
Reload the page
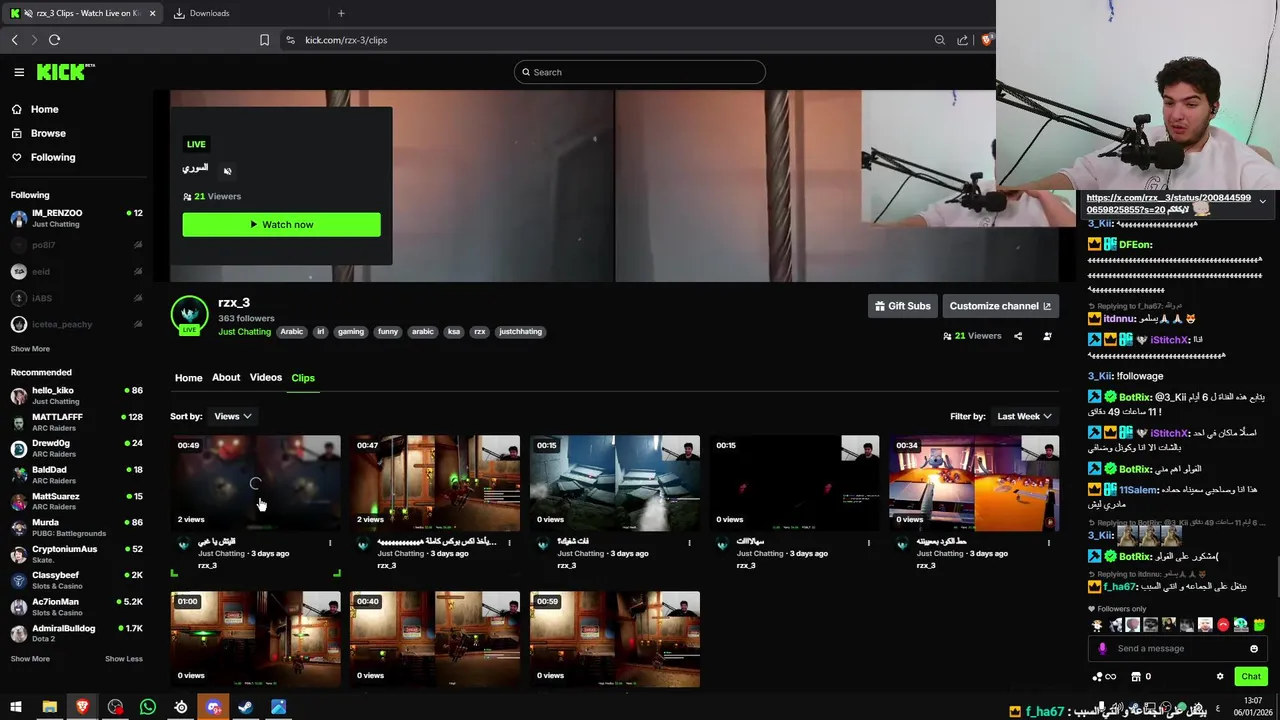pyautogui.click(x=54, y=40)
